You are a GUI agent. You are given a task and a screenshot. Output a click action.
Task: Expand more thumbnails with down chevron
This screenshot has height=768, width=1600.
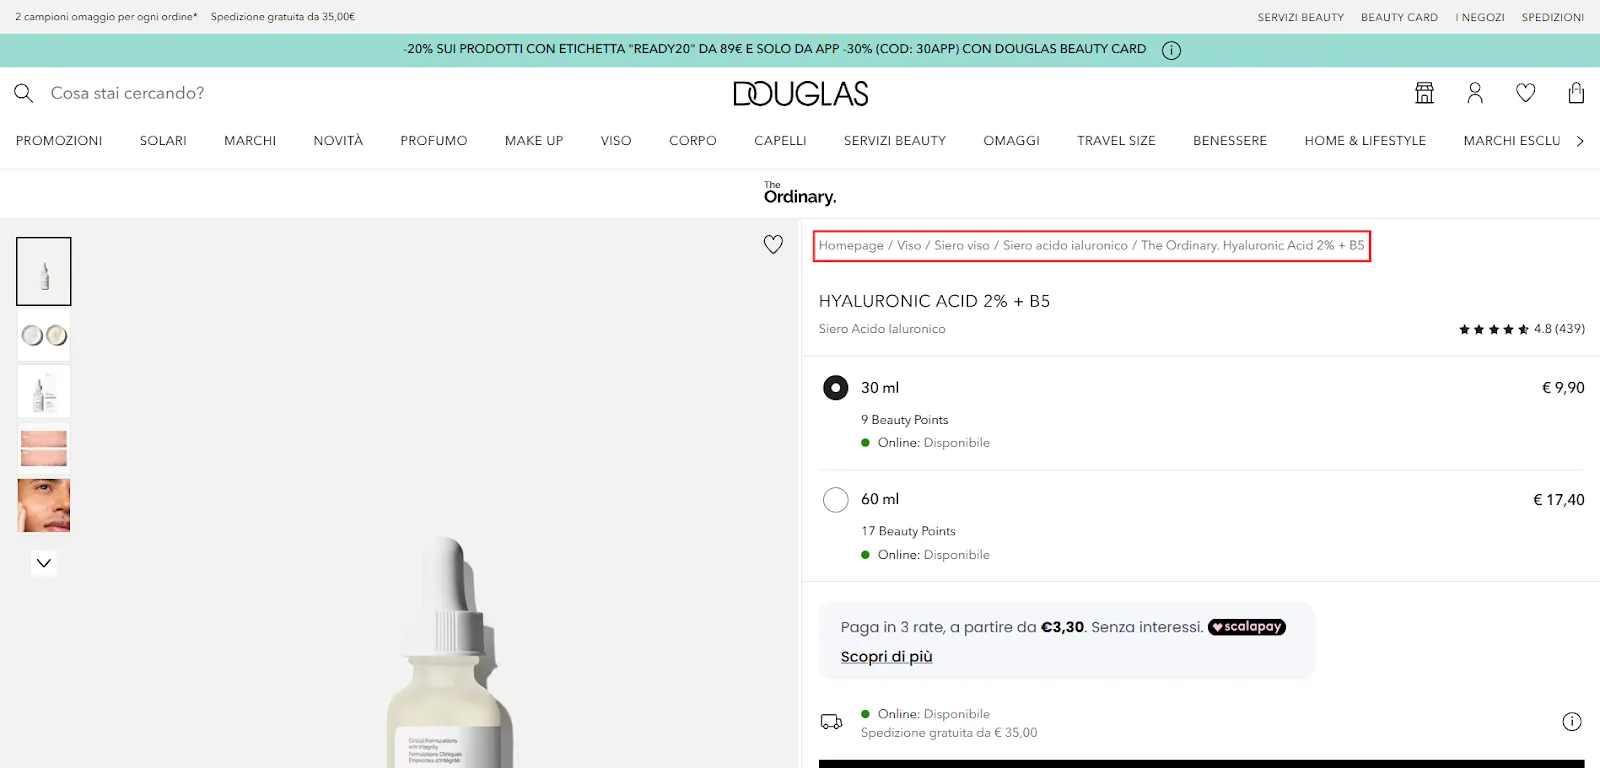[x=44, y=563]
